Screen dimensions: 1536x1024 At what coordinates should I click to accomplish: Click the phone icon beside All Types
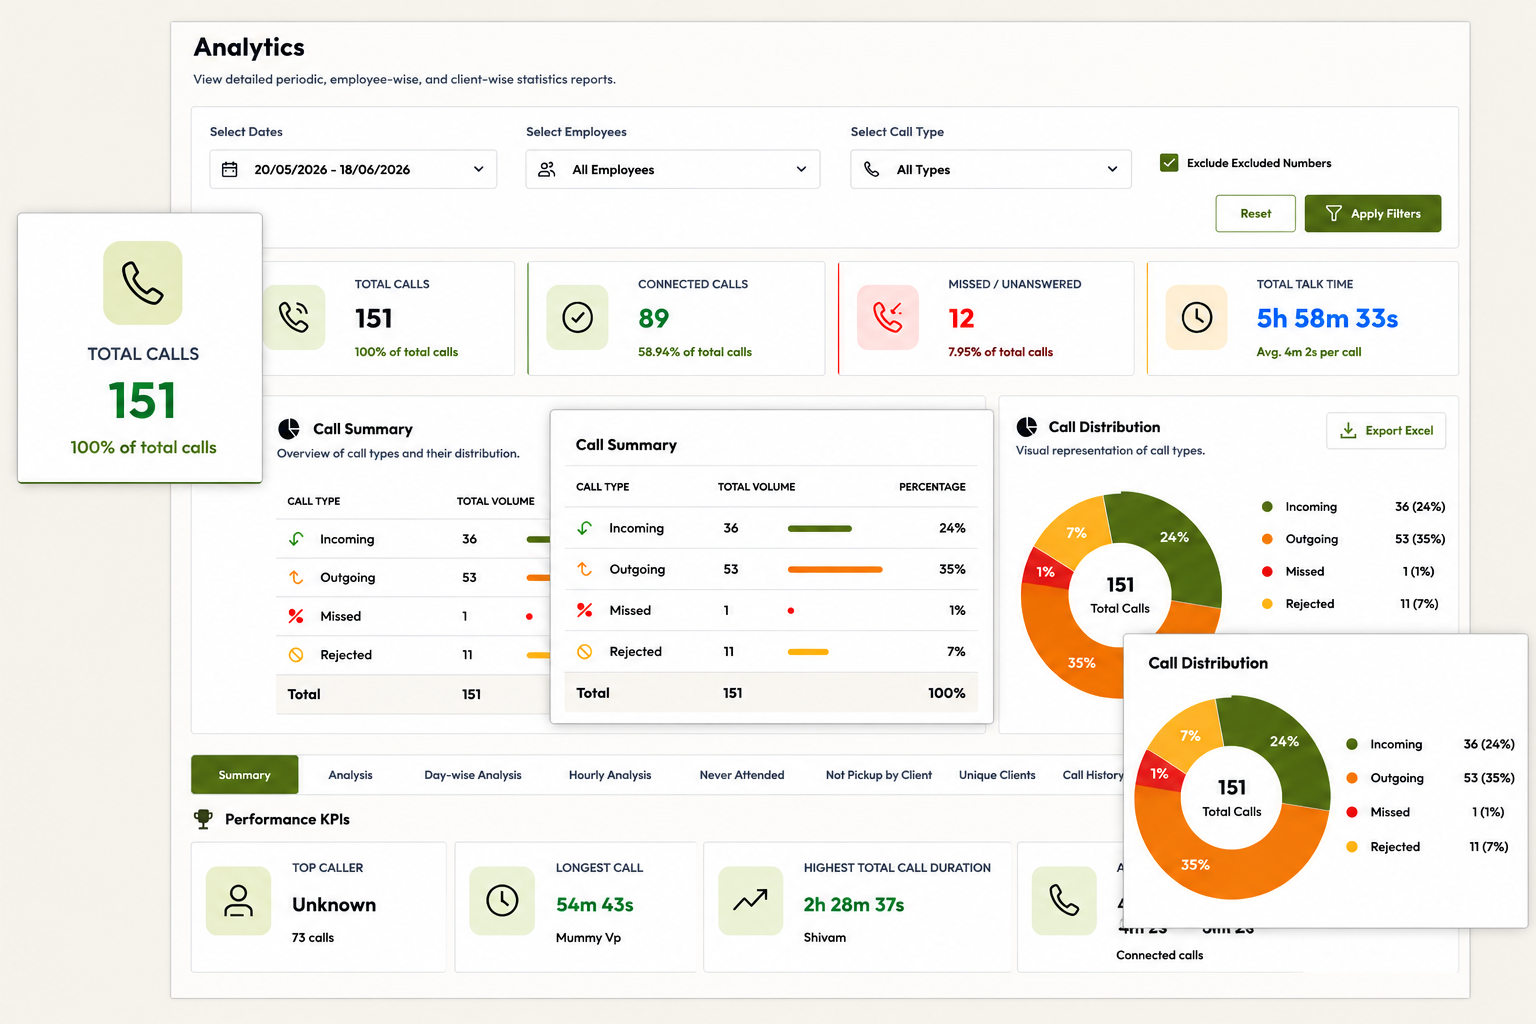(x=872, y=170)
